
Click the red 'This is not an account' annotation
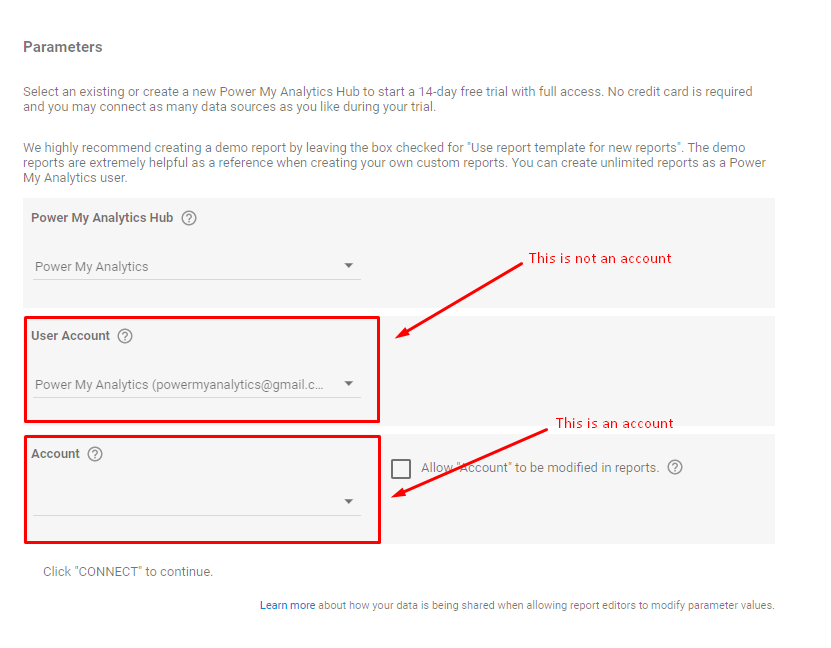pos(600,258)
